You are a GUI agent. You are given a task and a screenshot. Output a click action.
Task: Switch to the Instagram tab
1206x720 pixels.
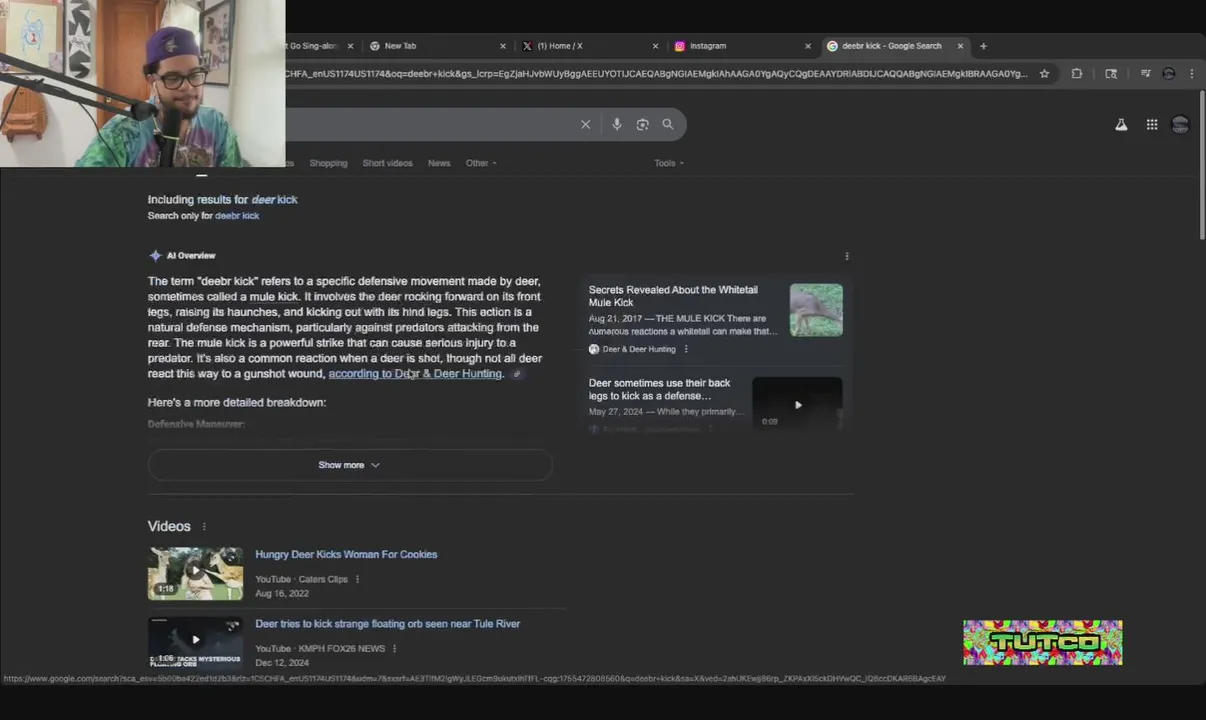[x=740, y=46]
